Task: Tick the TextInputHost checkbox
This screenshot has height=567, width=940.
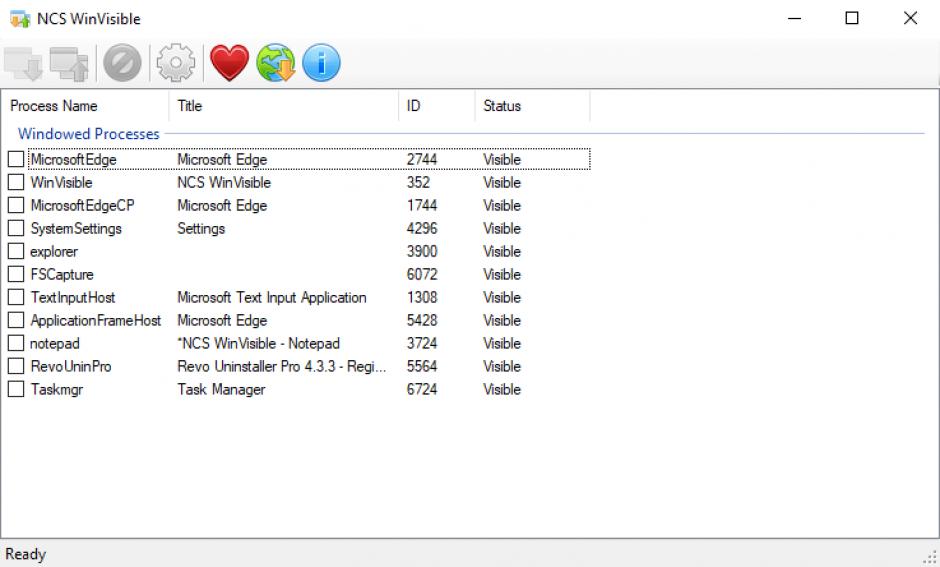Action: [16, 297]
